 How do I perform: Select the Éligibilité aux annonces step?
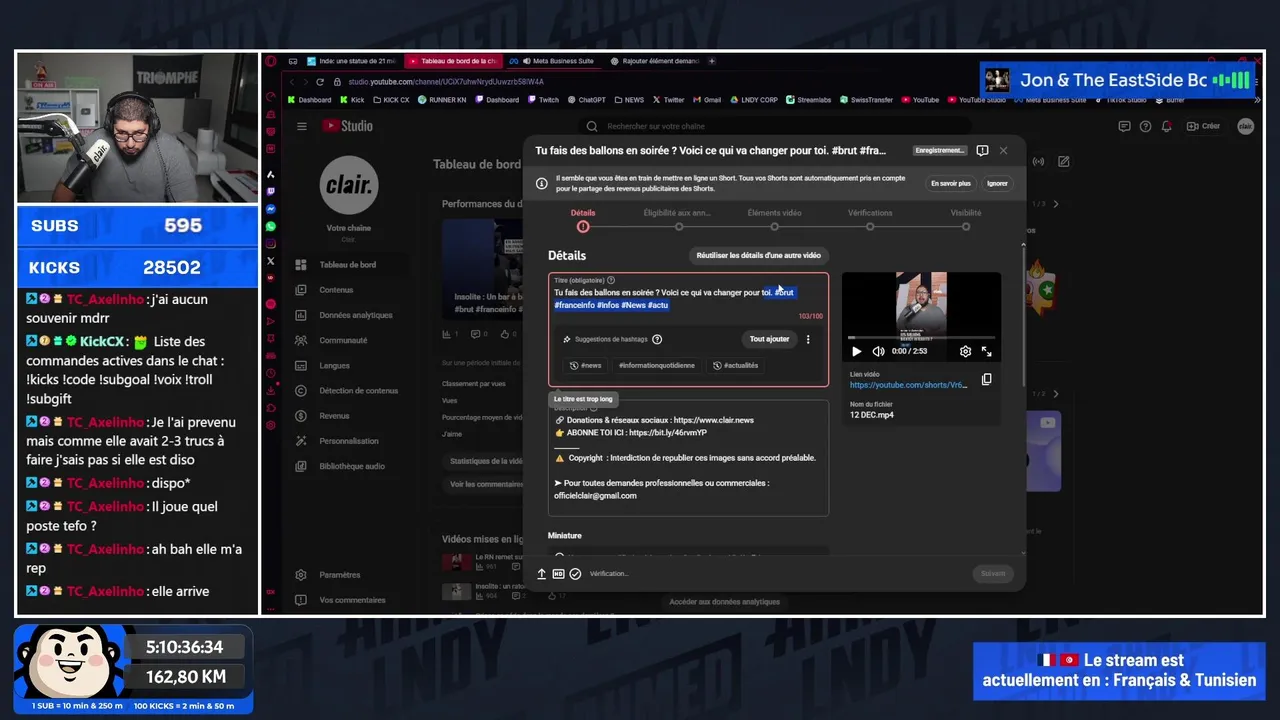click(x=678, y=219)
